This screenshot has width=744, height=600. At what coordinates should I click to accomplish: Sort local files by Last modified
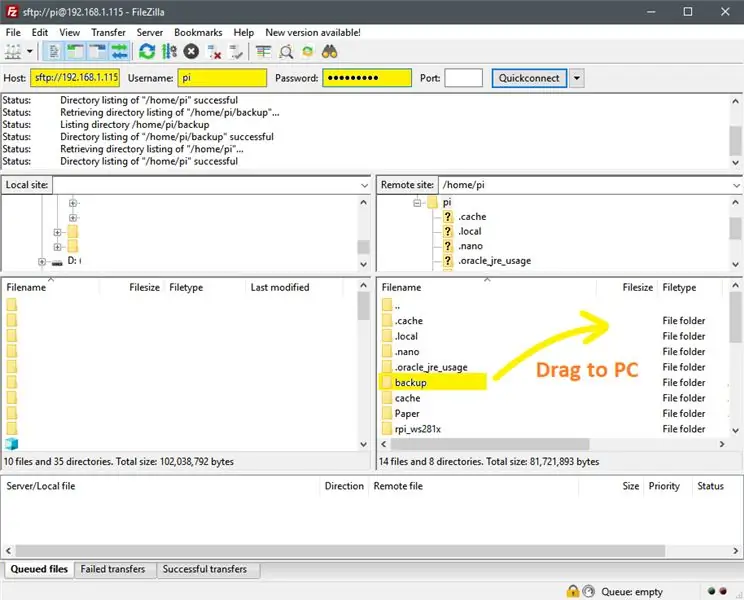[x=279, y=287]
